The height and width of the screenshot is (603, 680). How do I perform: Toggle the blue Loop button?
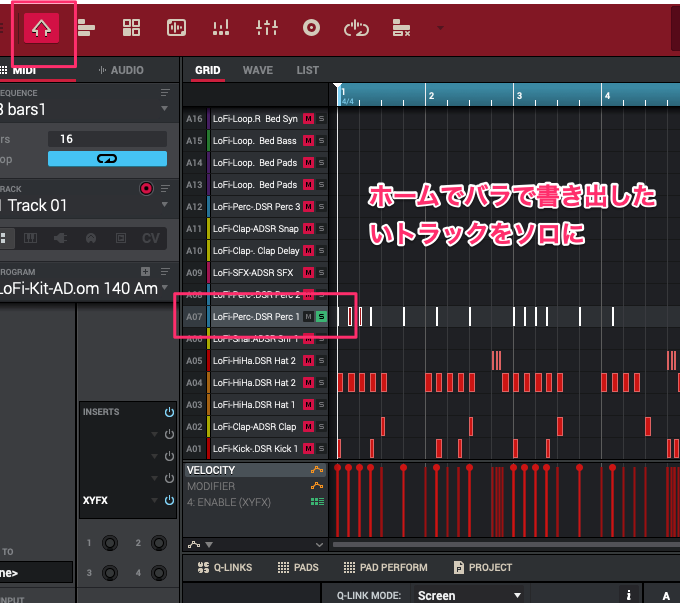[107, 159]
